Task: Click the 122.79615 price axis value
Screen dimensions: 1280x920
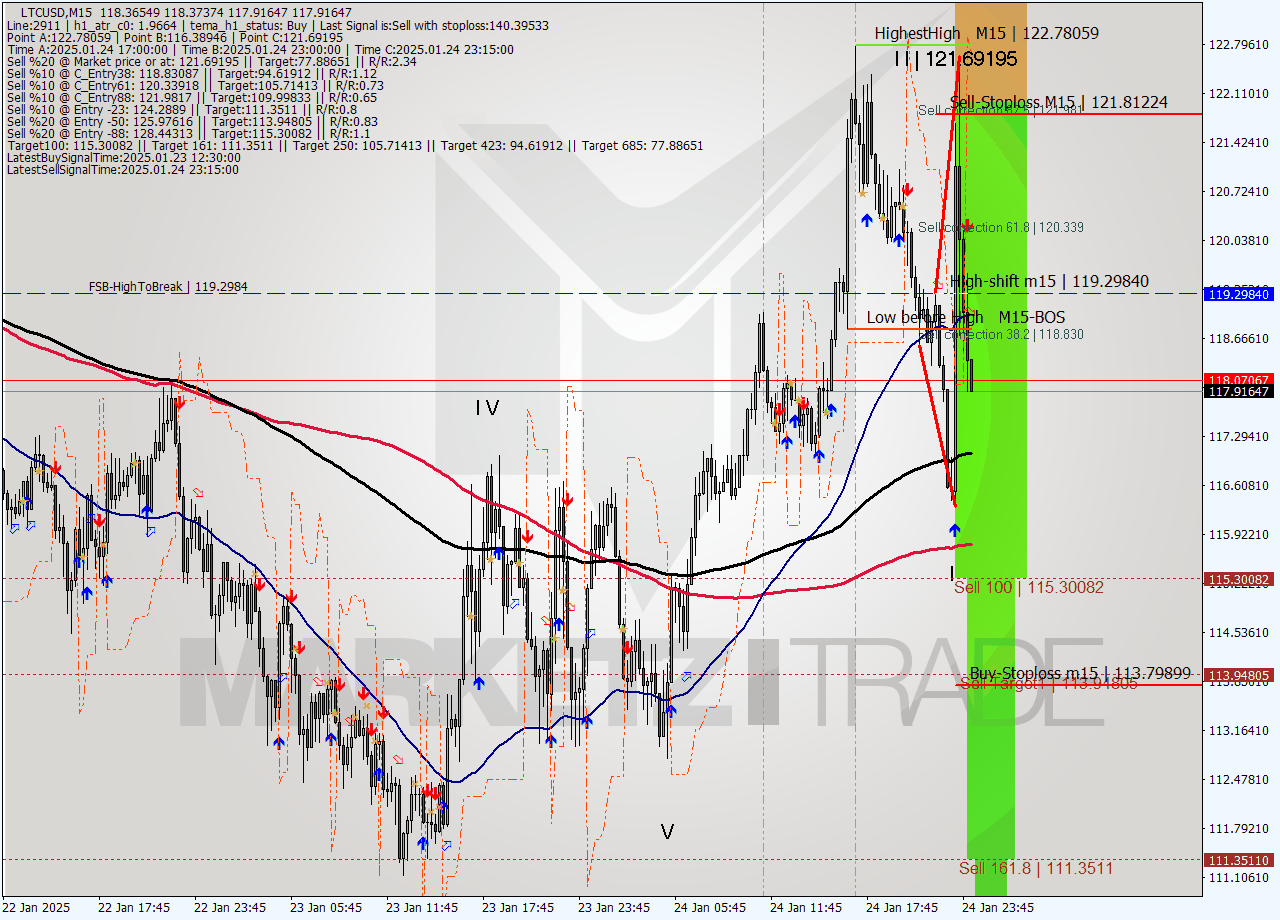Action: tap(1239, 44)
